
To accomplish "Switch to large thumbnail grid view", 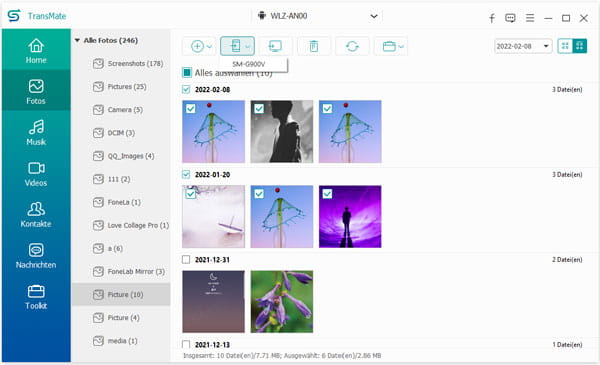I will (579, 46).
